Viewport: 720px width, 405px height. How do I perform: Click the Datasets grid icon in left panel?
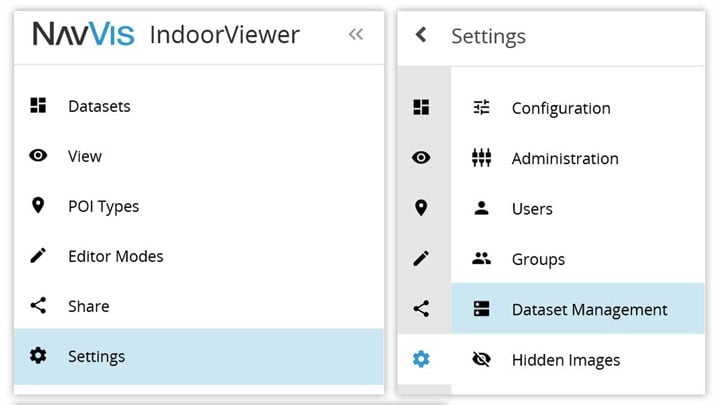tap(38, 105)
